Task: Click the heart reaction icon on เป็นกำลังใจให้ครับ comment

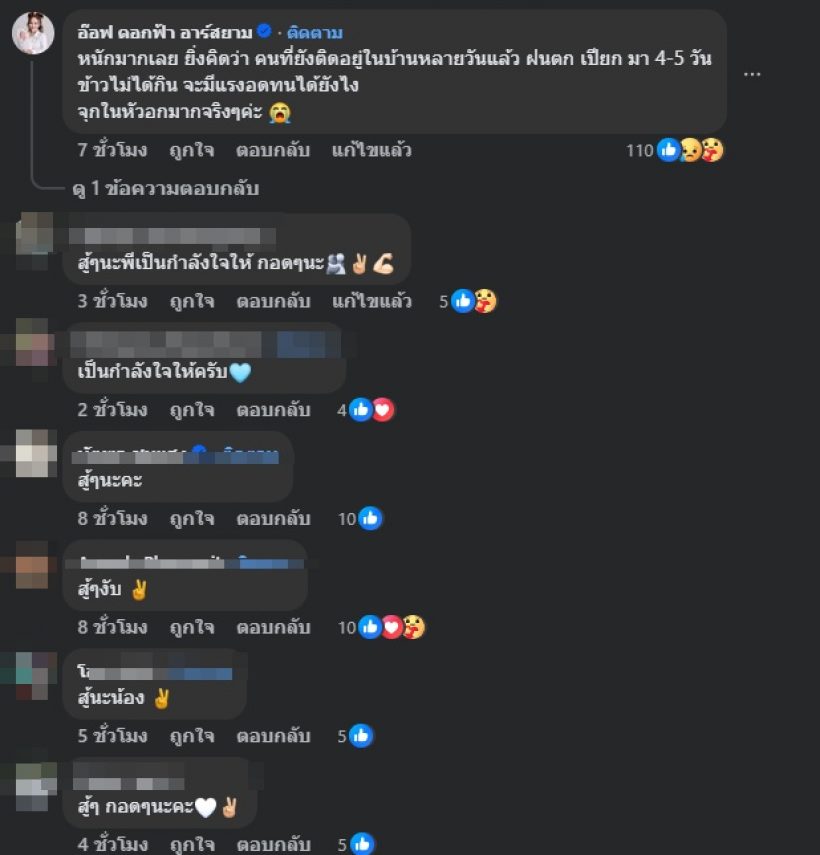Action: click(383, 410)
